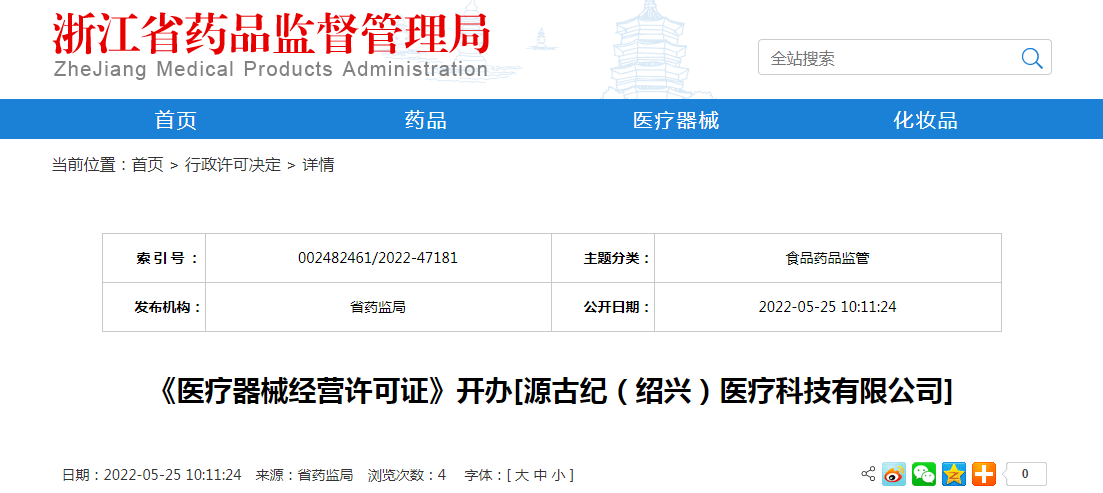The image size is (1103, 493).
Task: Click the 省药监局 publisher cell
Action: (378, 307)
